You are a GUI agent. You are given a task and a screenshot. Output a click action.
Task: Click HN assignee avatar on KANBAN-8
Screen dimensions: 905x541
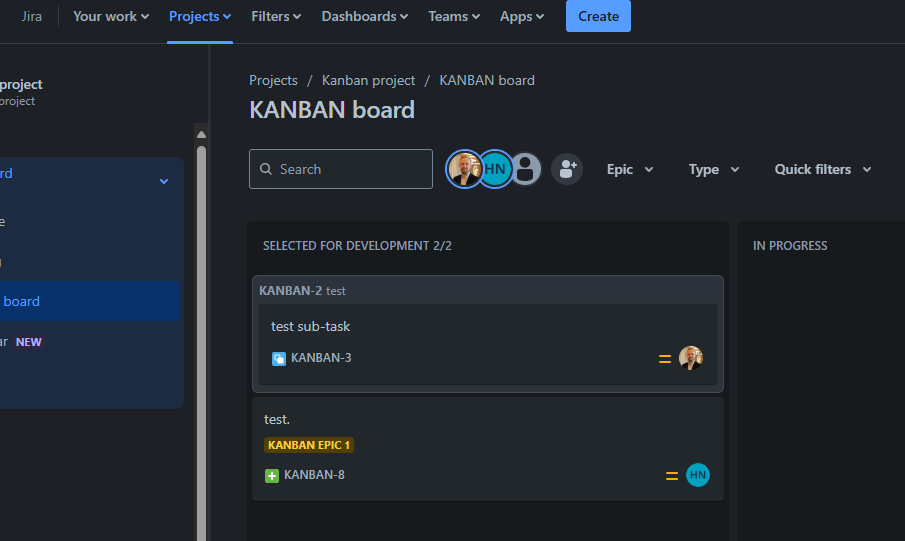point(697,475)
